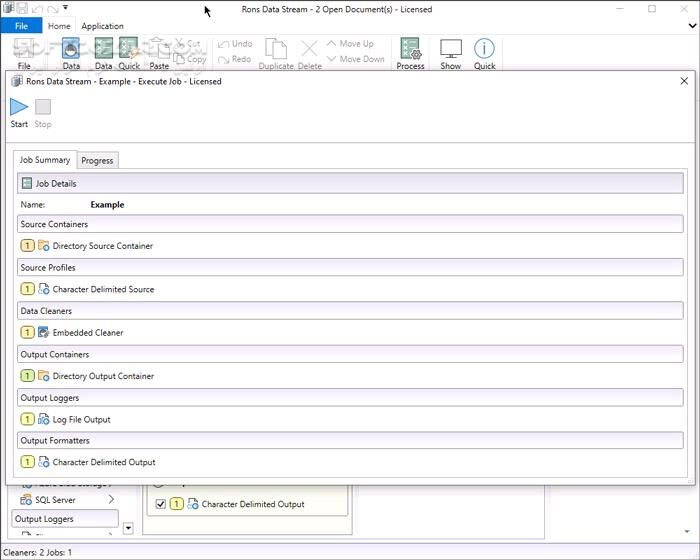Switch to the Progress tab

point(97,160)
